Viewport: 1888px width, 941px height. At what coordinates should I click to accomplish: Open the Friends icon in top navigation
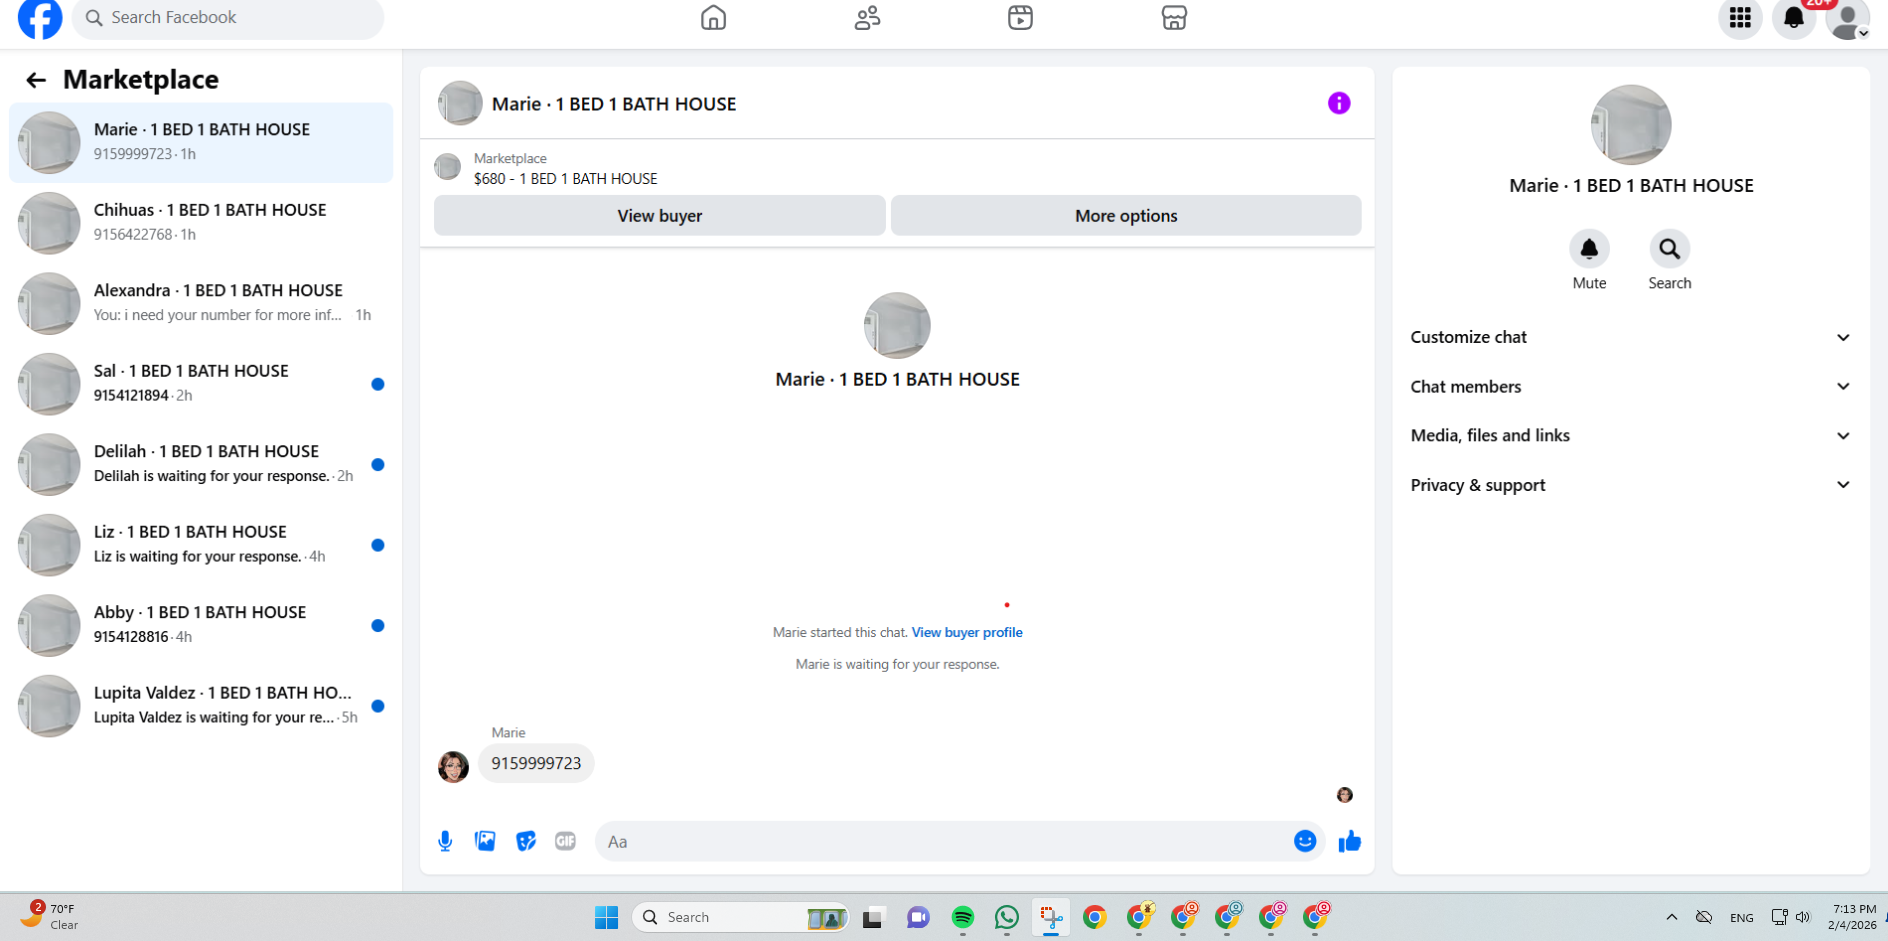point(867,18)
